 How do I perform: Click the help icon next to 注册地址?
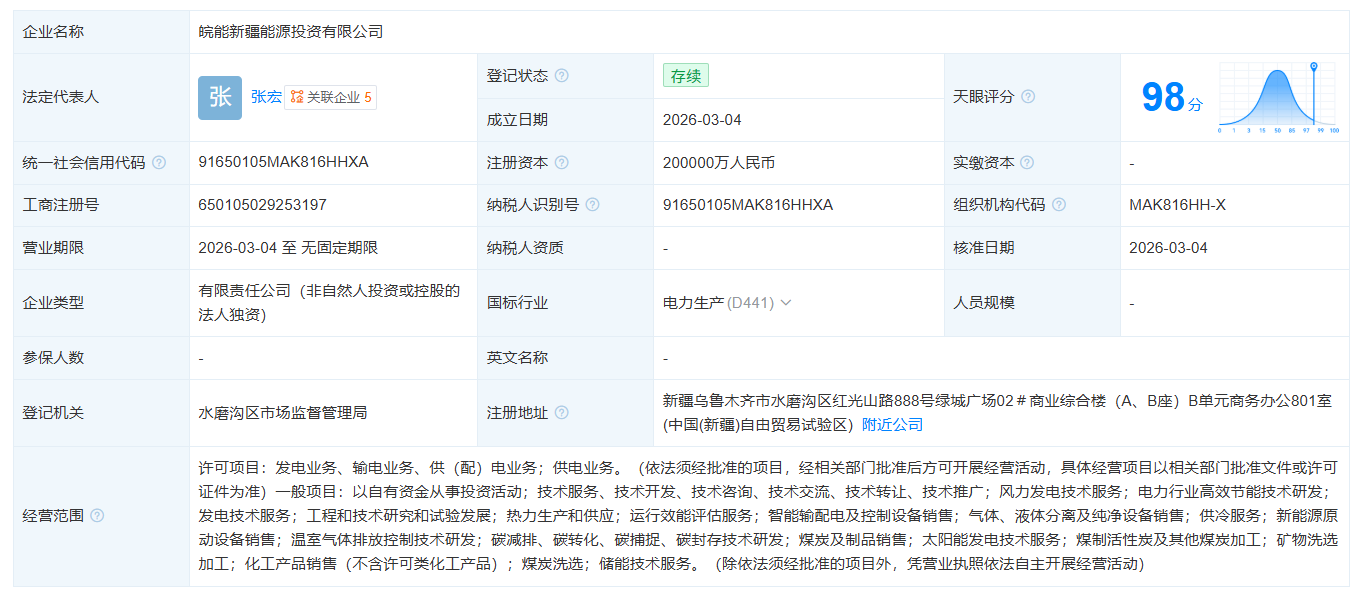562,413
